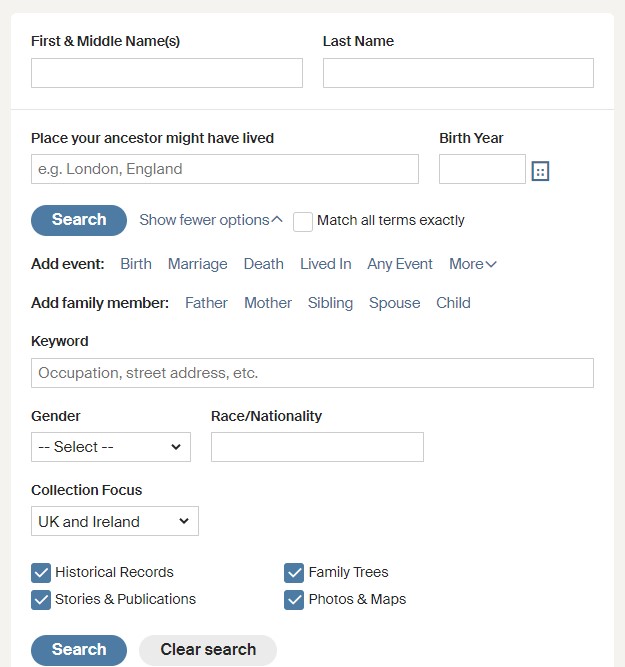Add a Death event
This screenshot has height=667, width=625.
[264, 264]
